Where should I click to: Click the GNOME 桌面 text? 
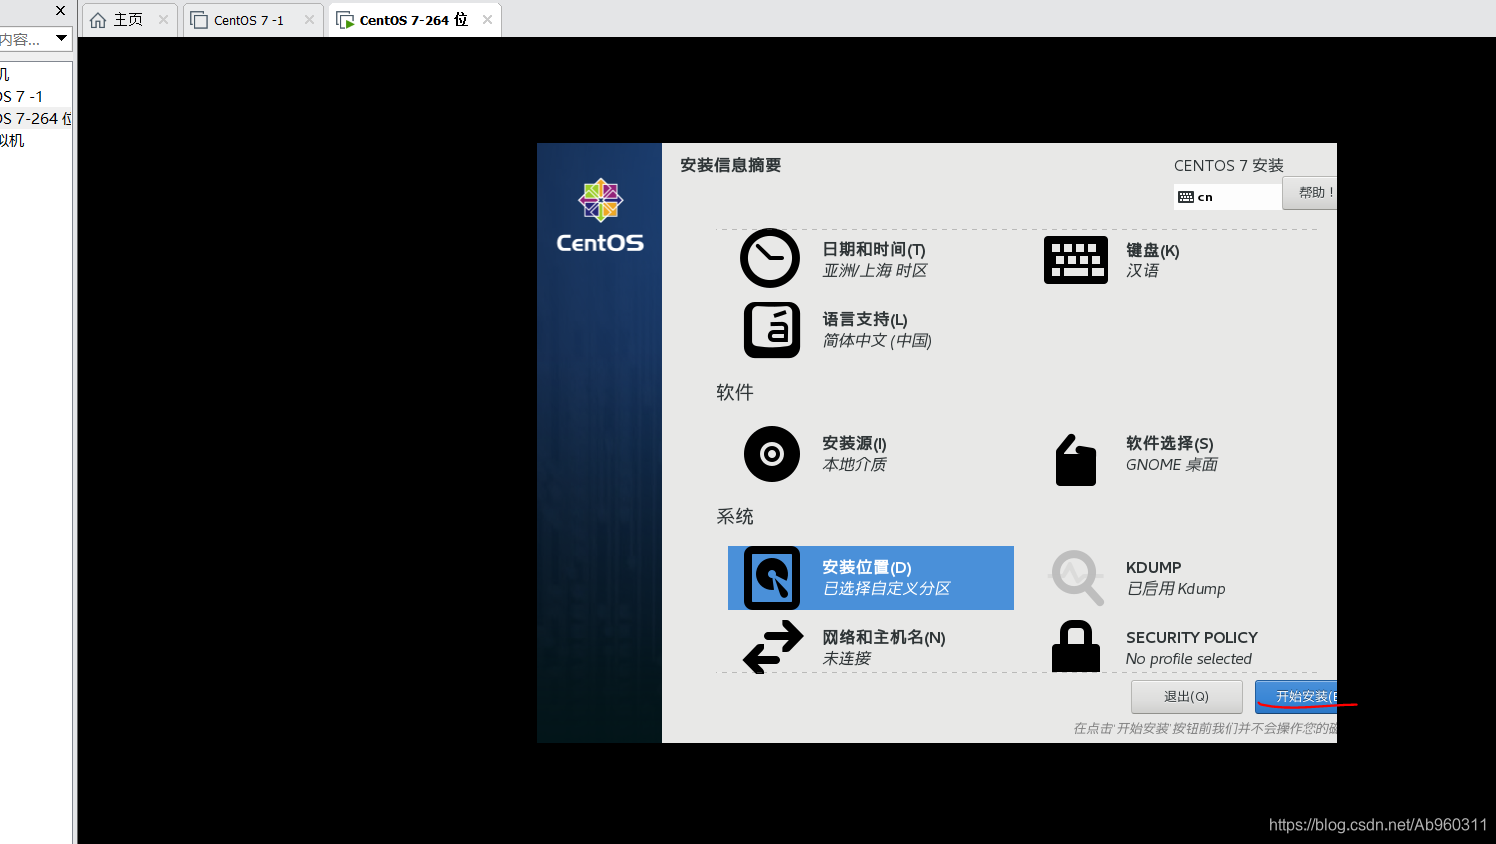click(1172, 465)
